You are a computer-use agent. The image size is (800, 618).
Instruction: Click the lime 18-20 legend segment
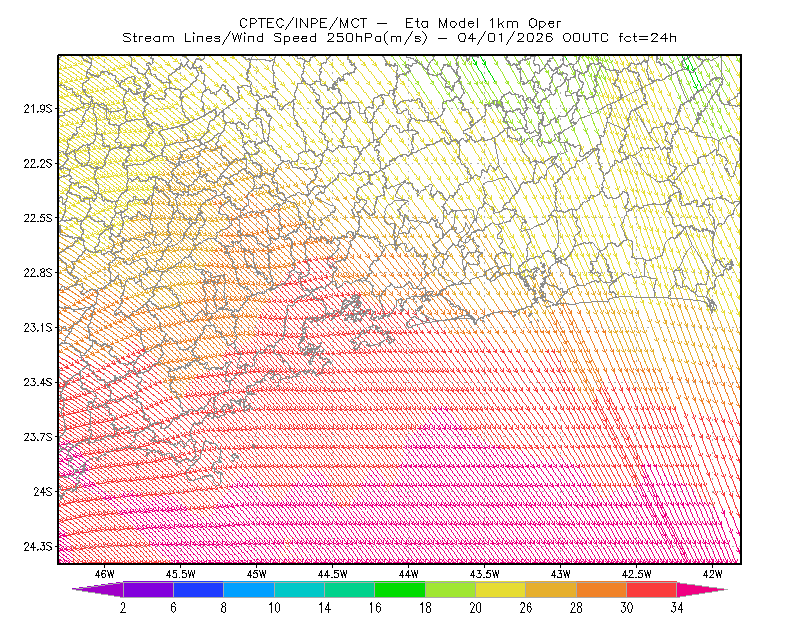450,589
